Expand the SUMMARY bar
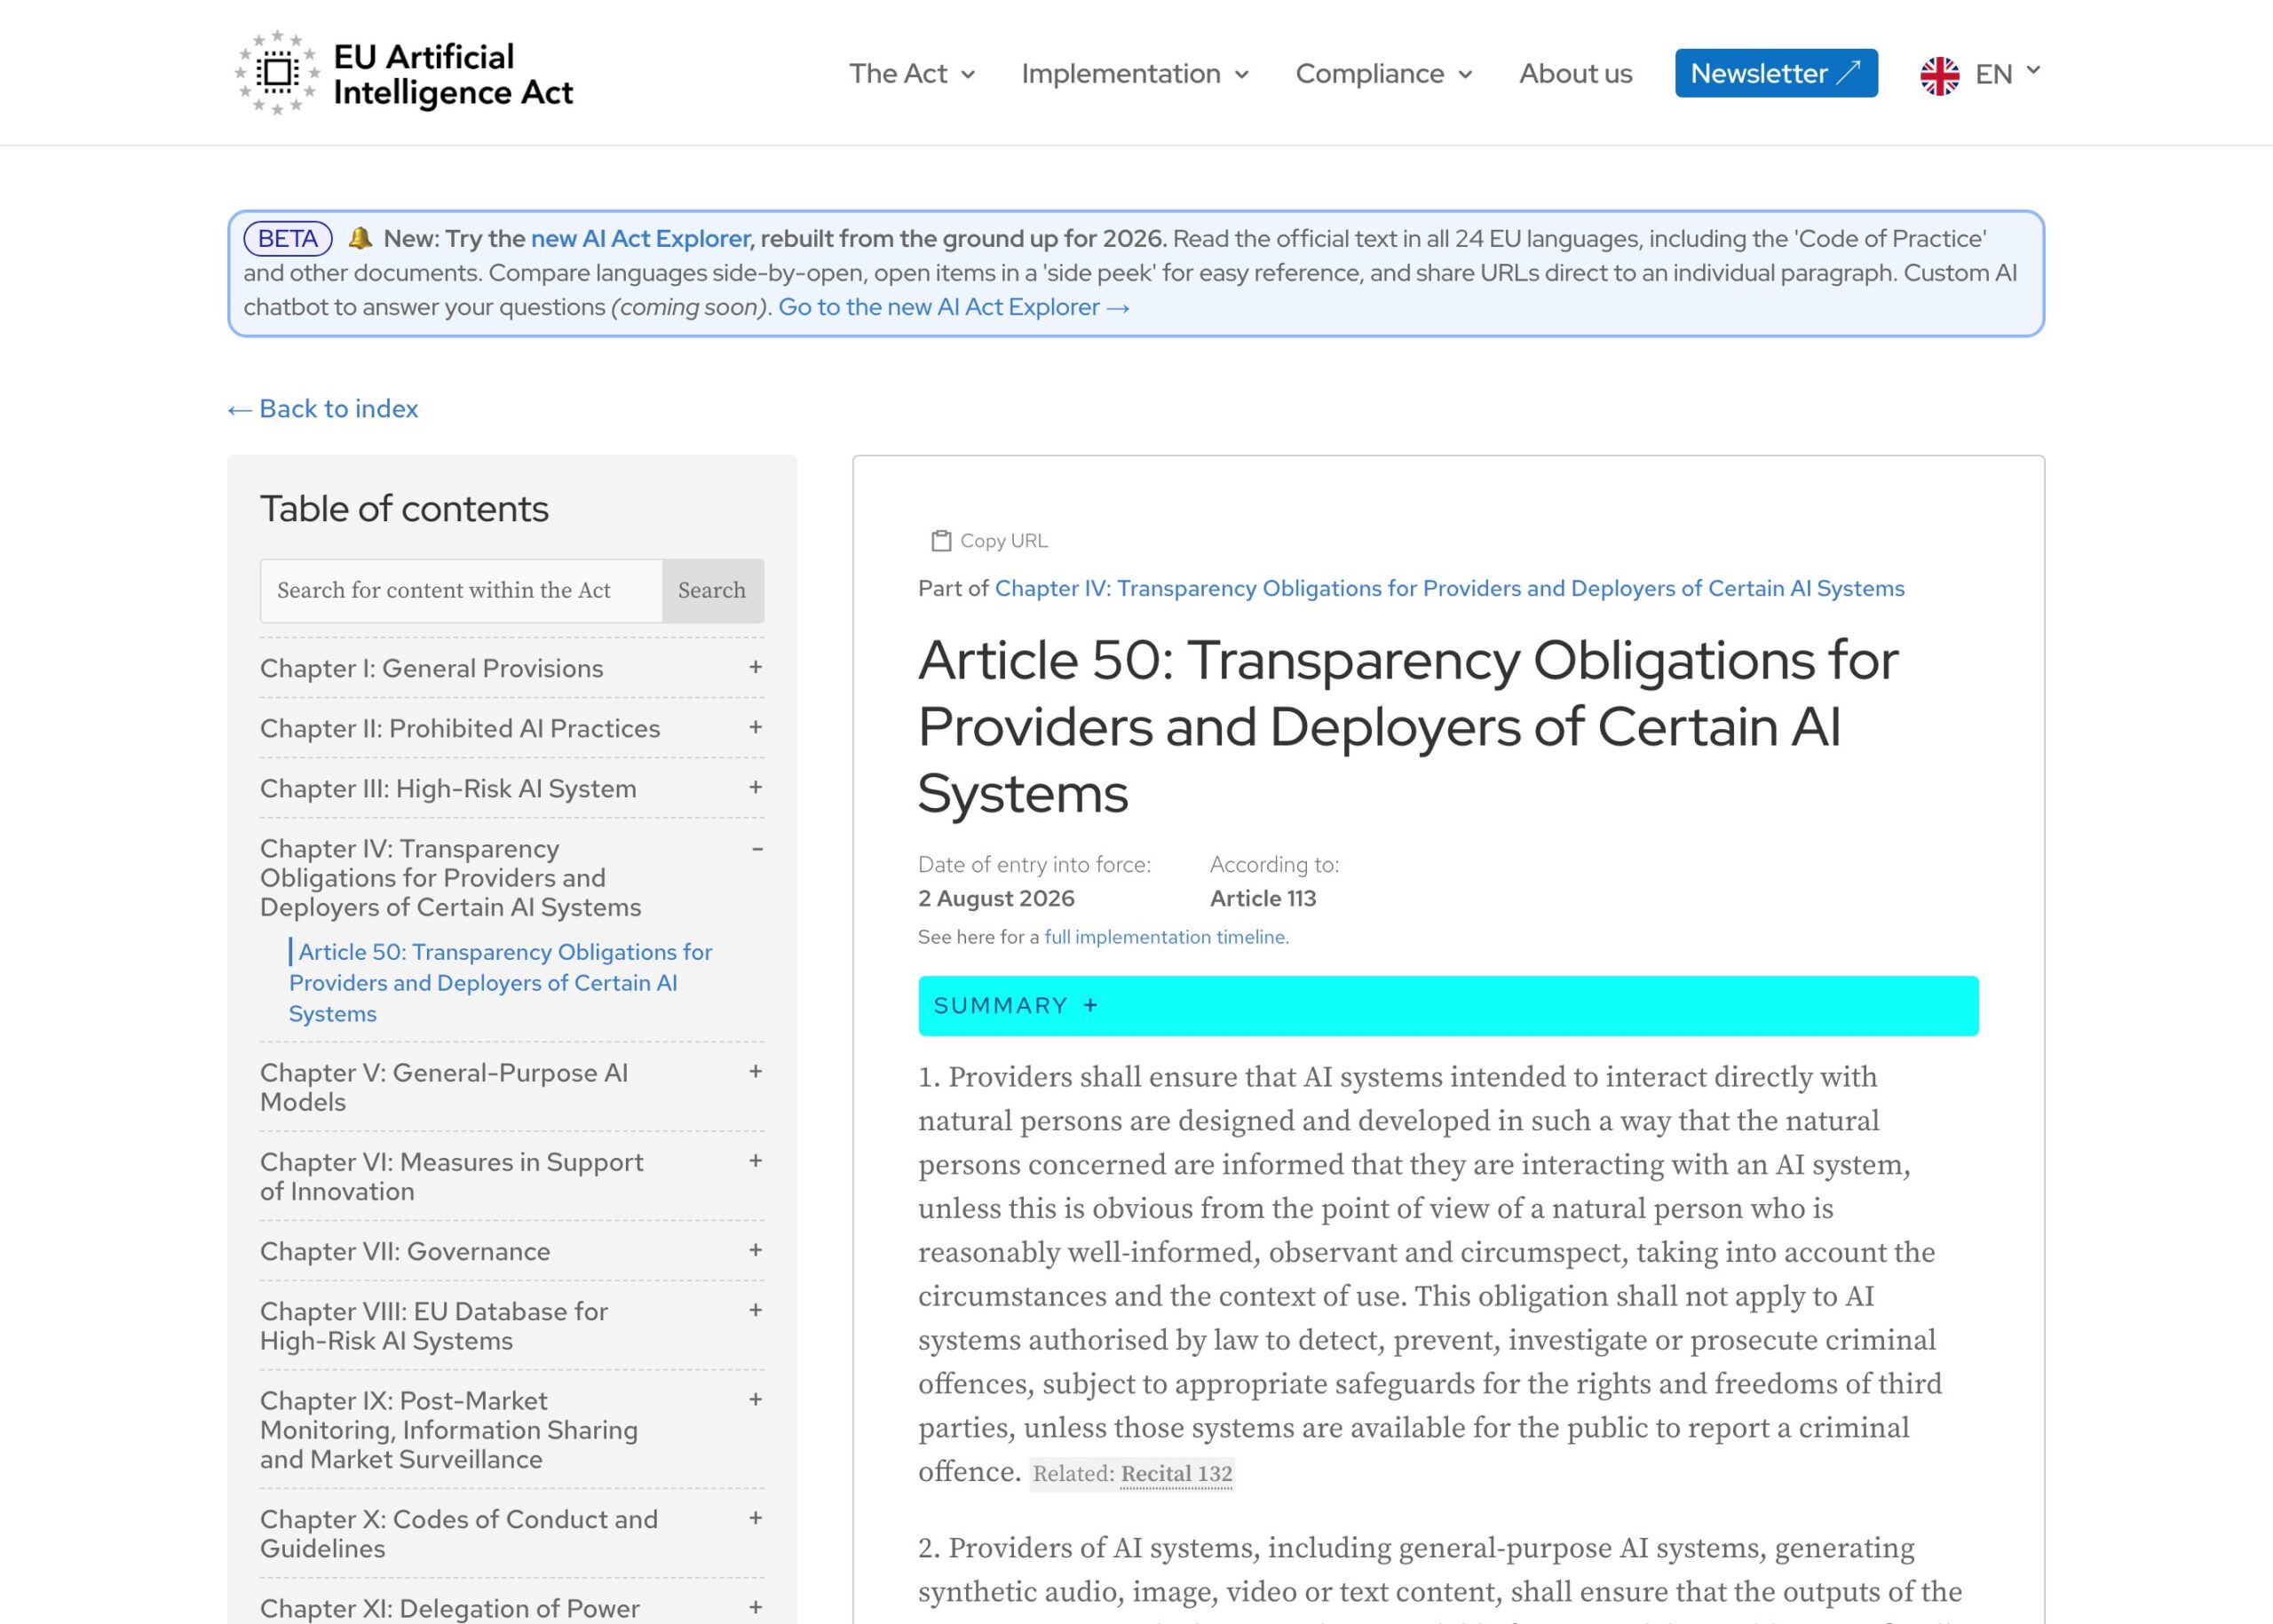 coord(1448,1006)
